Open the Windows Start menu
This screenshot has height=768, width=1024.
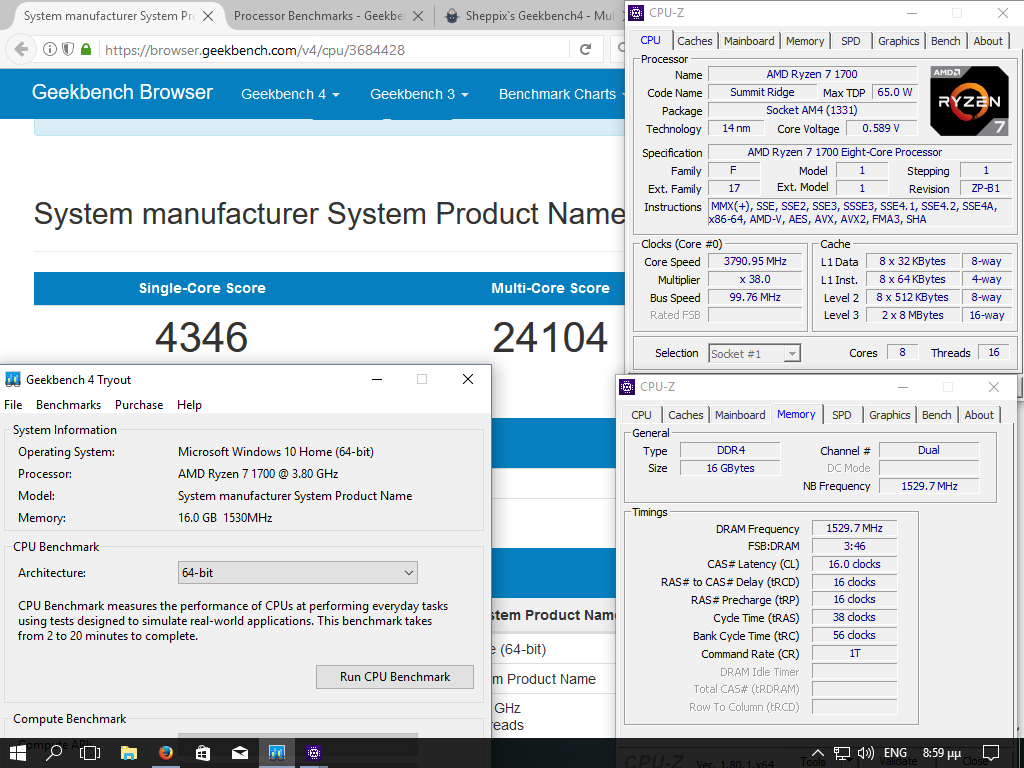click(17, 753)
